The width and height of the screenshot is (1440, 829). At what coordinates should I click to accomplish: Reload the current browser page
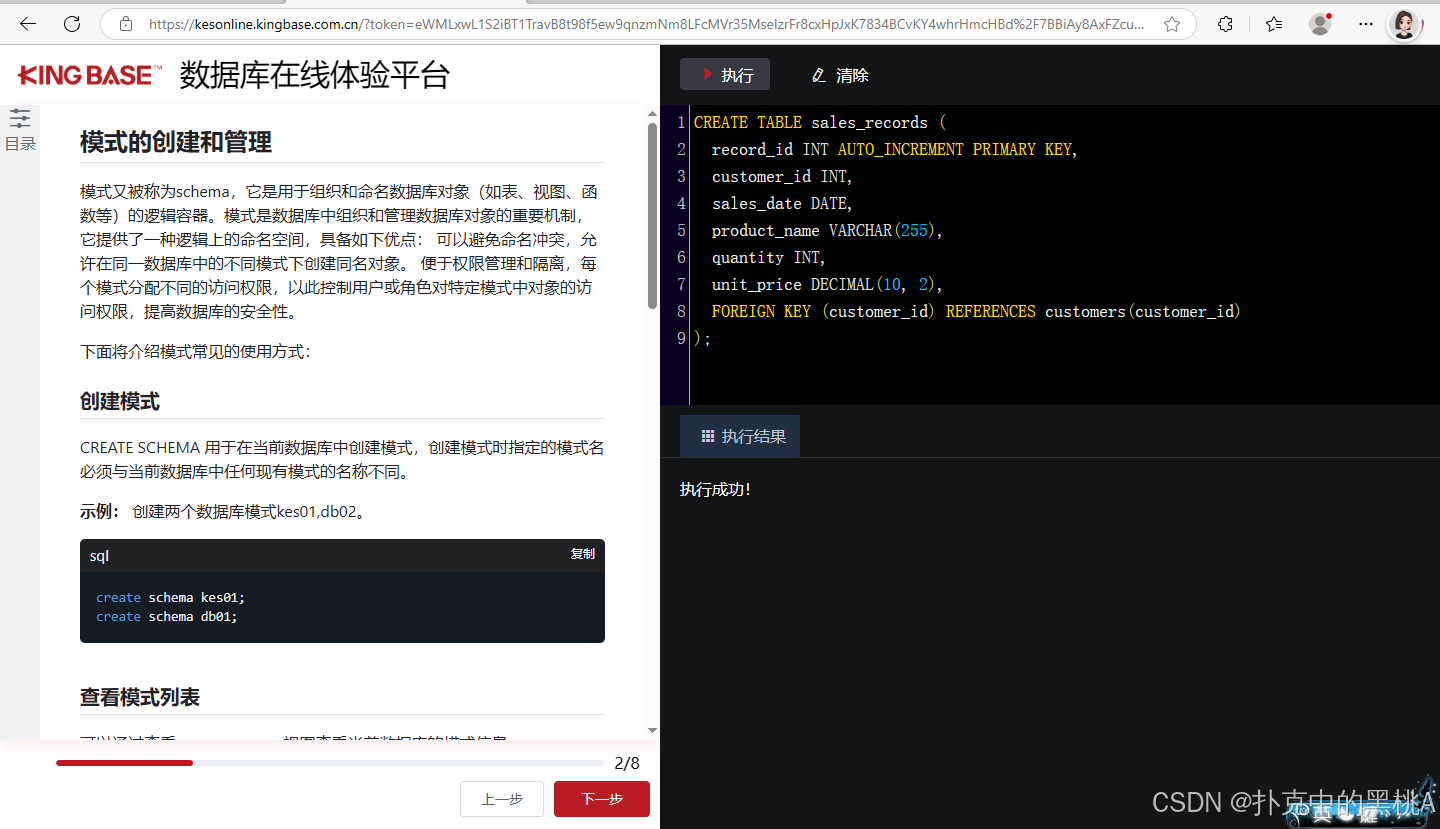tap(72, 23)
